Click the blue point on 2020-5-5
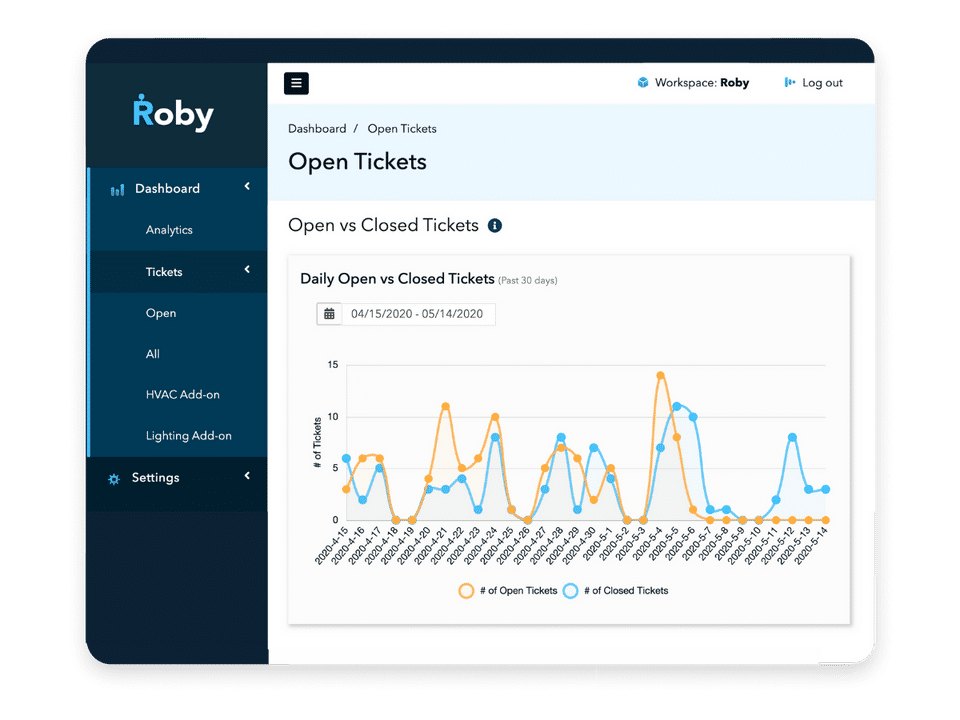 pyautogui.click(x=677, y=407)
